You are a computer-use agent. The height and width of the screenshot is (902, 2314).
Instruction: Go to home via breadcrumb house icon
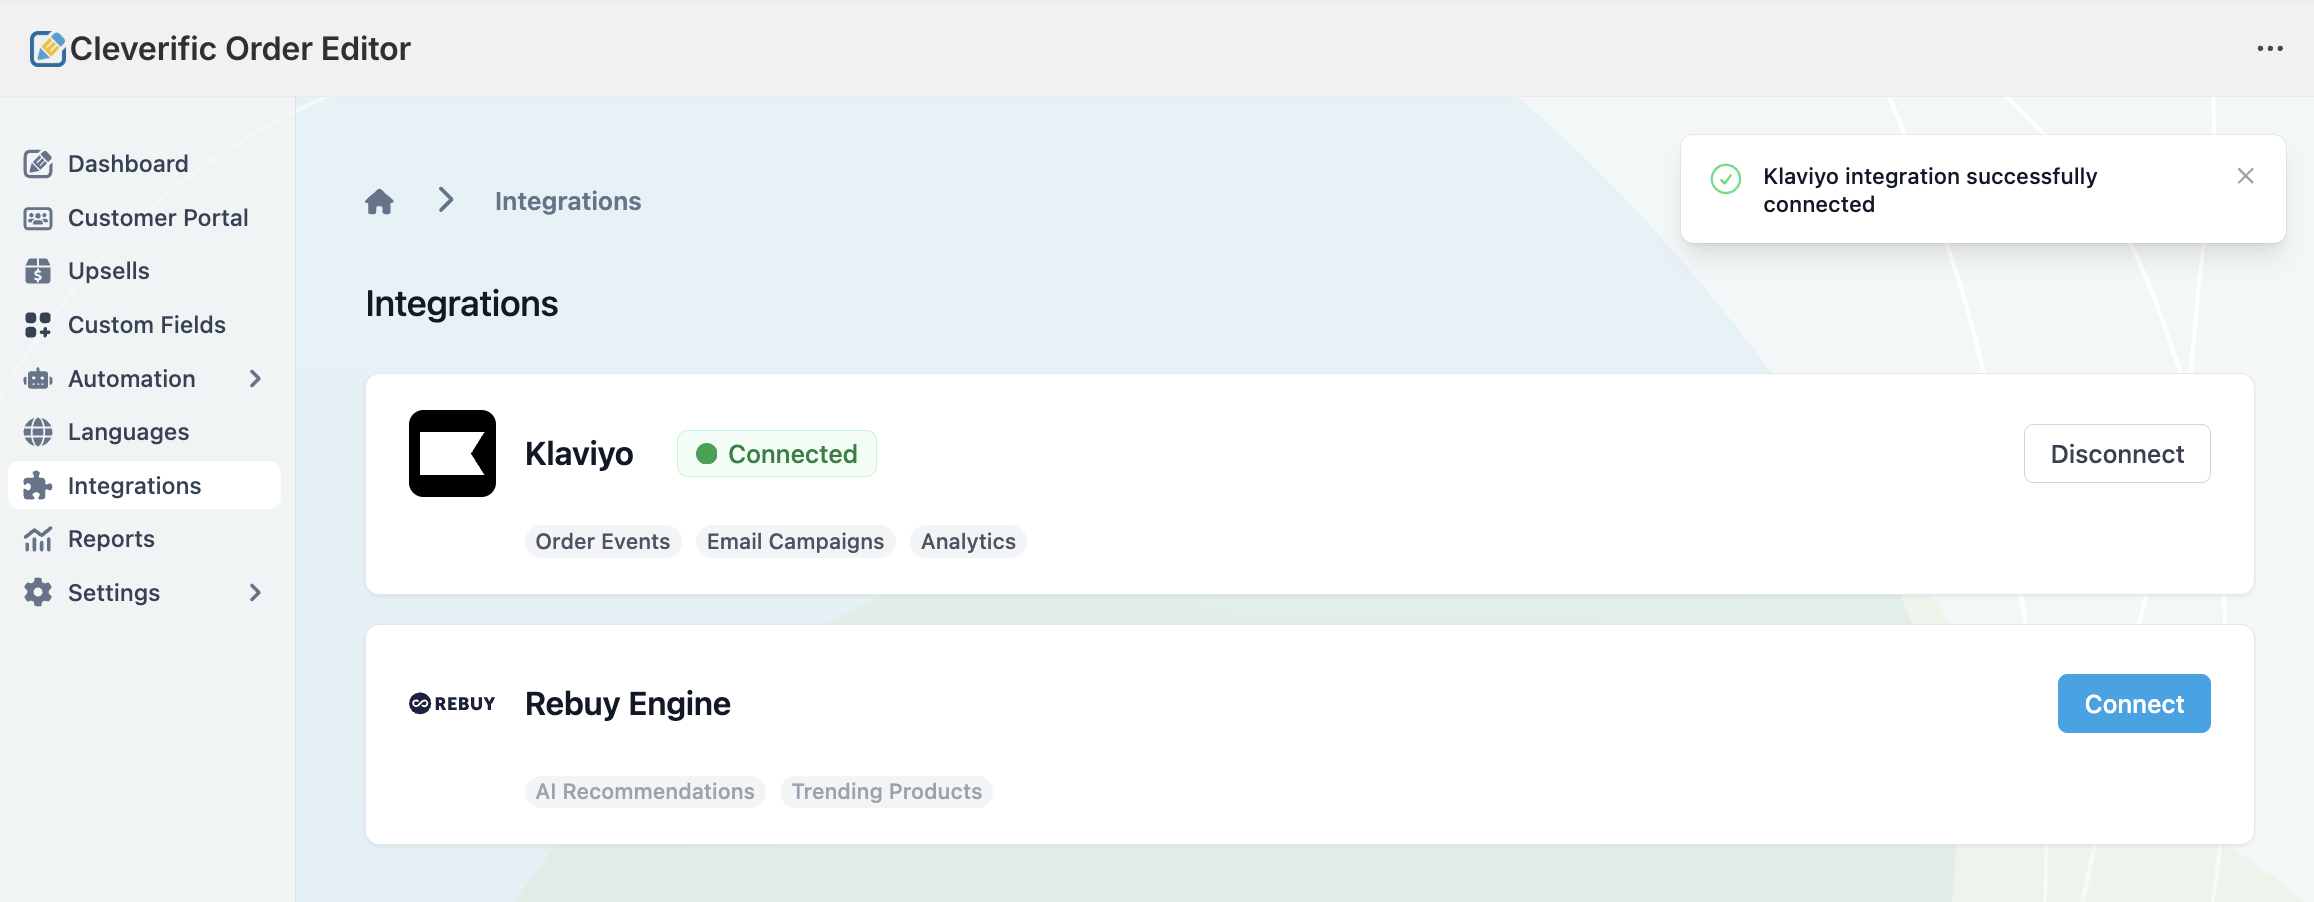379,202
